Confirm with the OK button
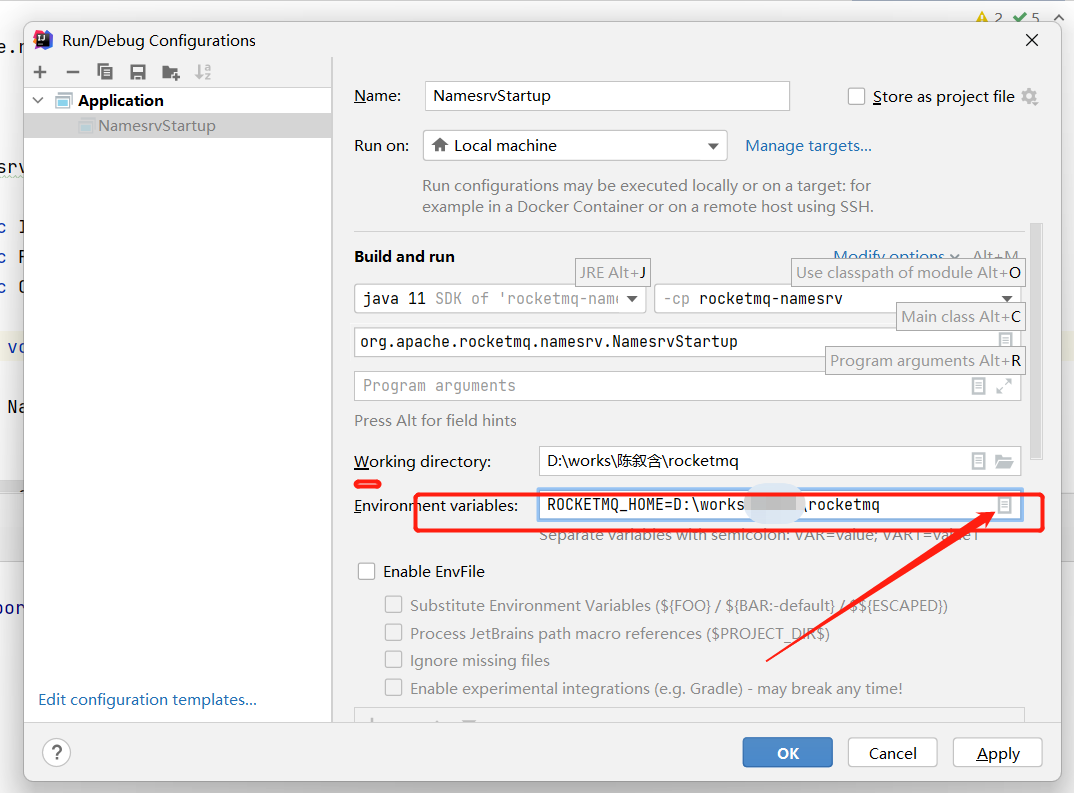The width and height of the screenshot is (1074, 793). [x=788, y=753]
